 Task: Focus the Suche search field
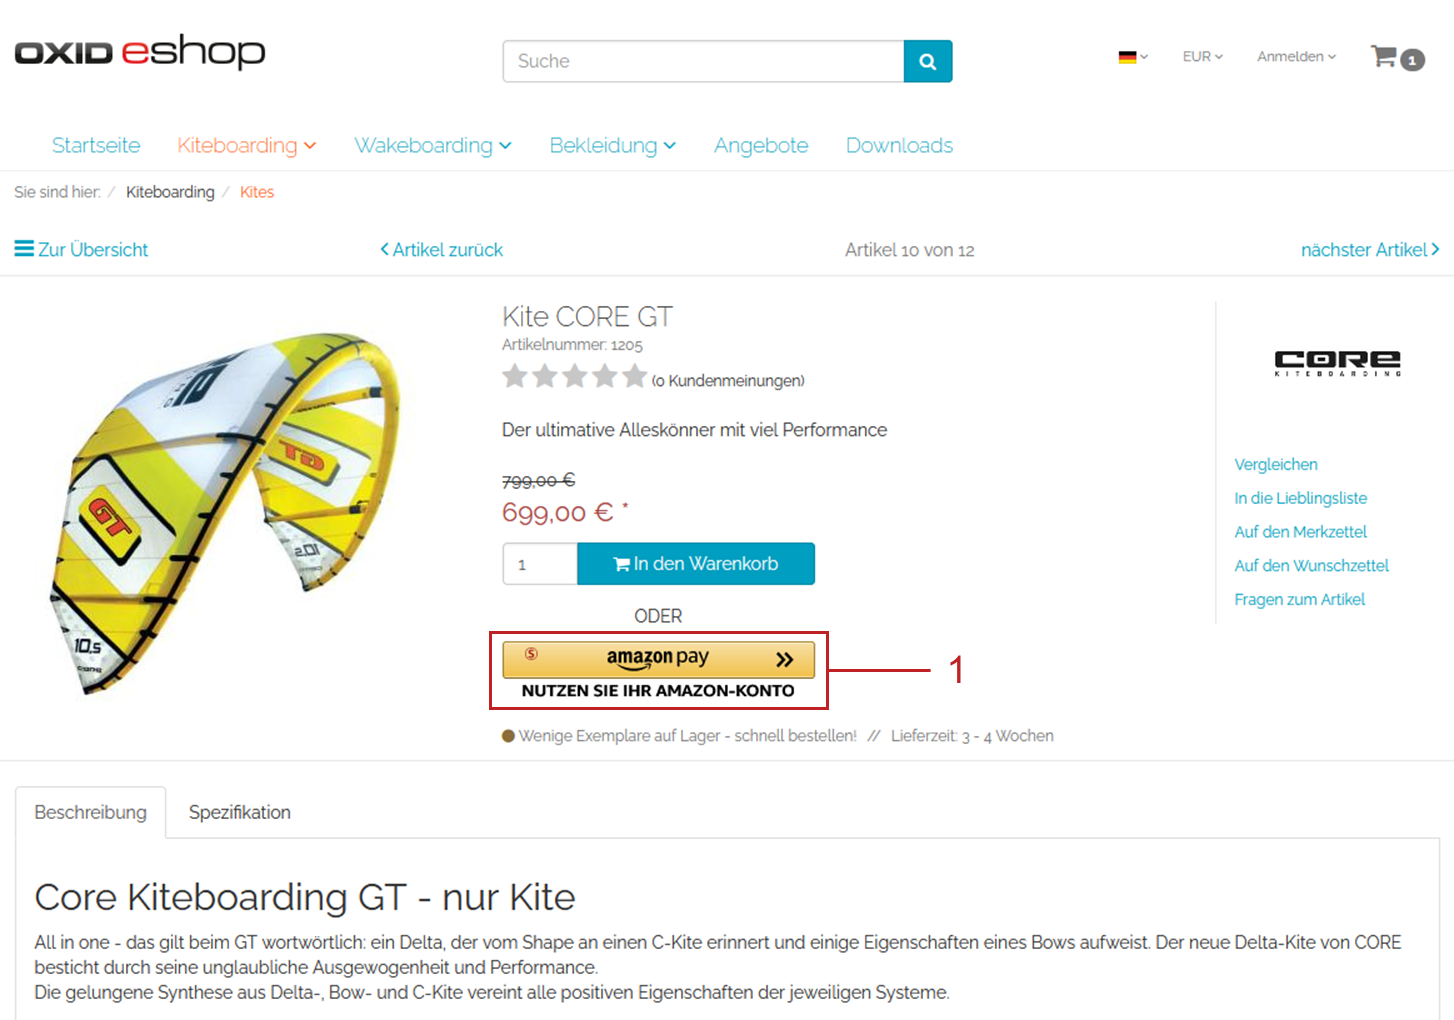[703, 62]
